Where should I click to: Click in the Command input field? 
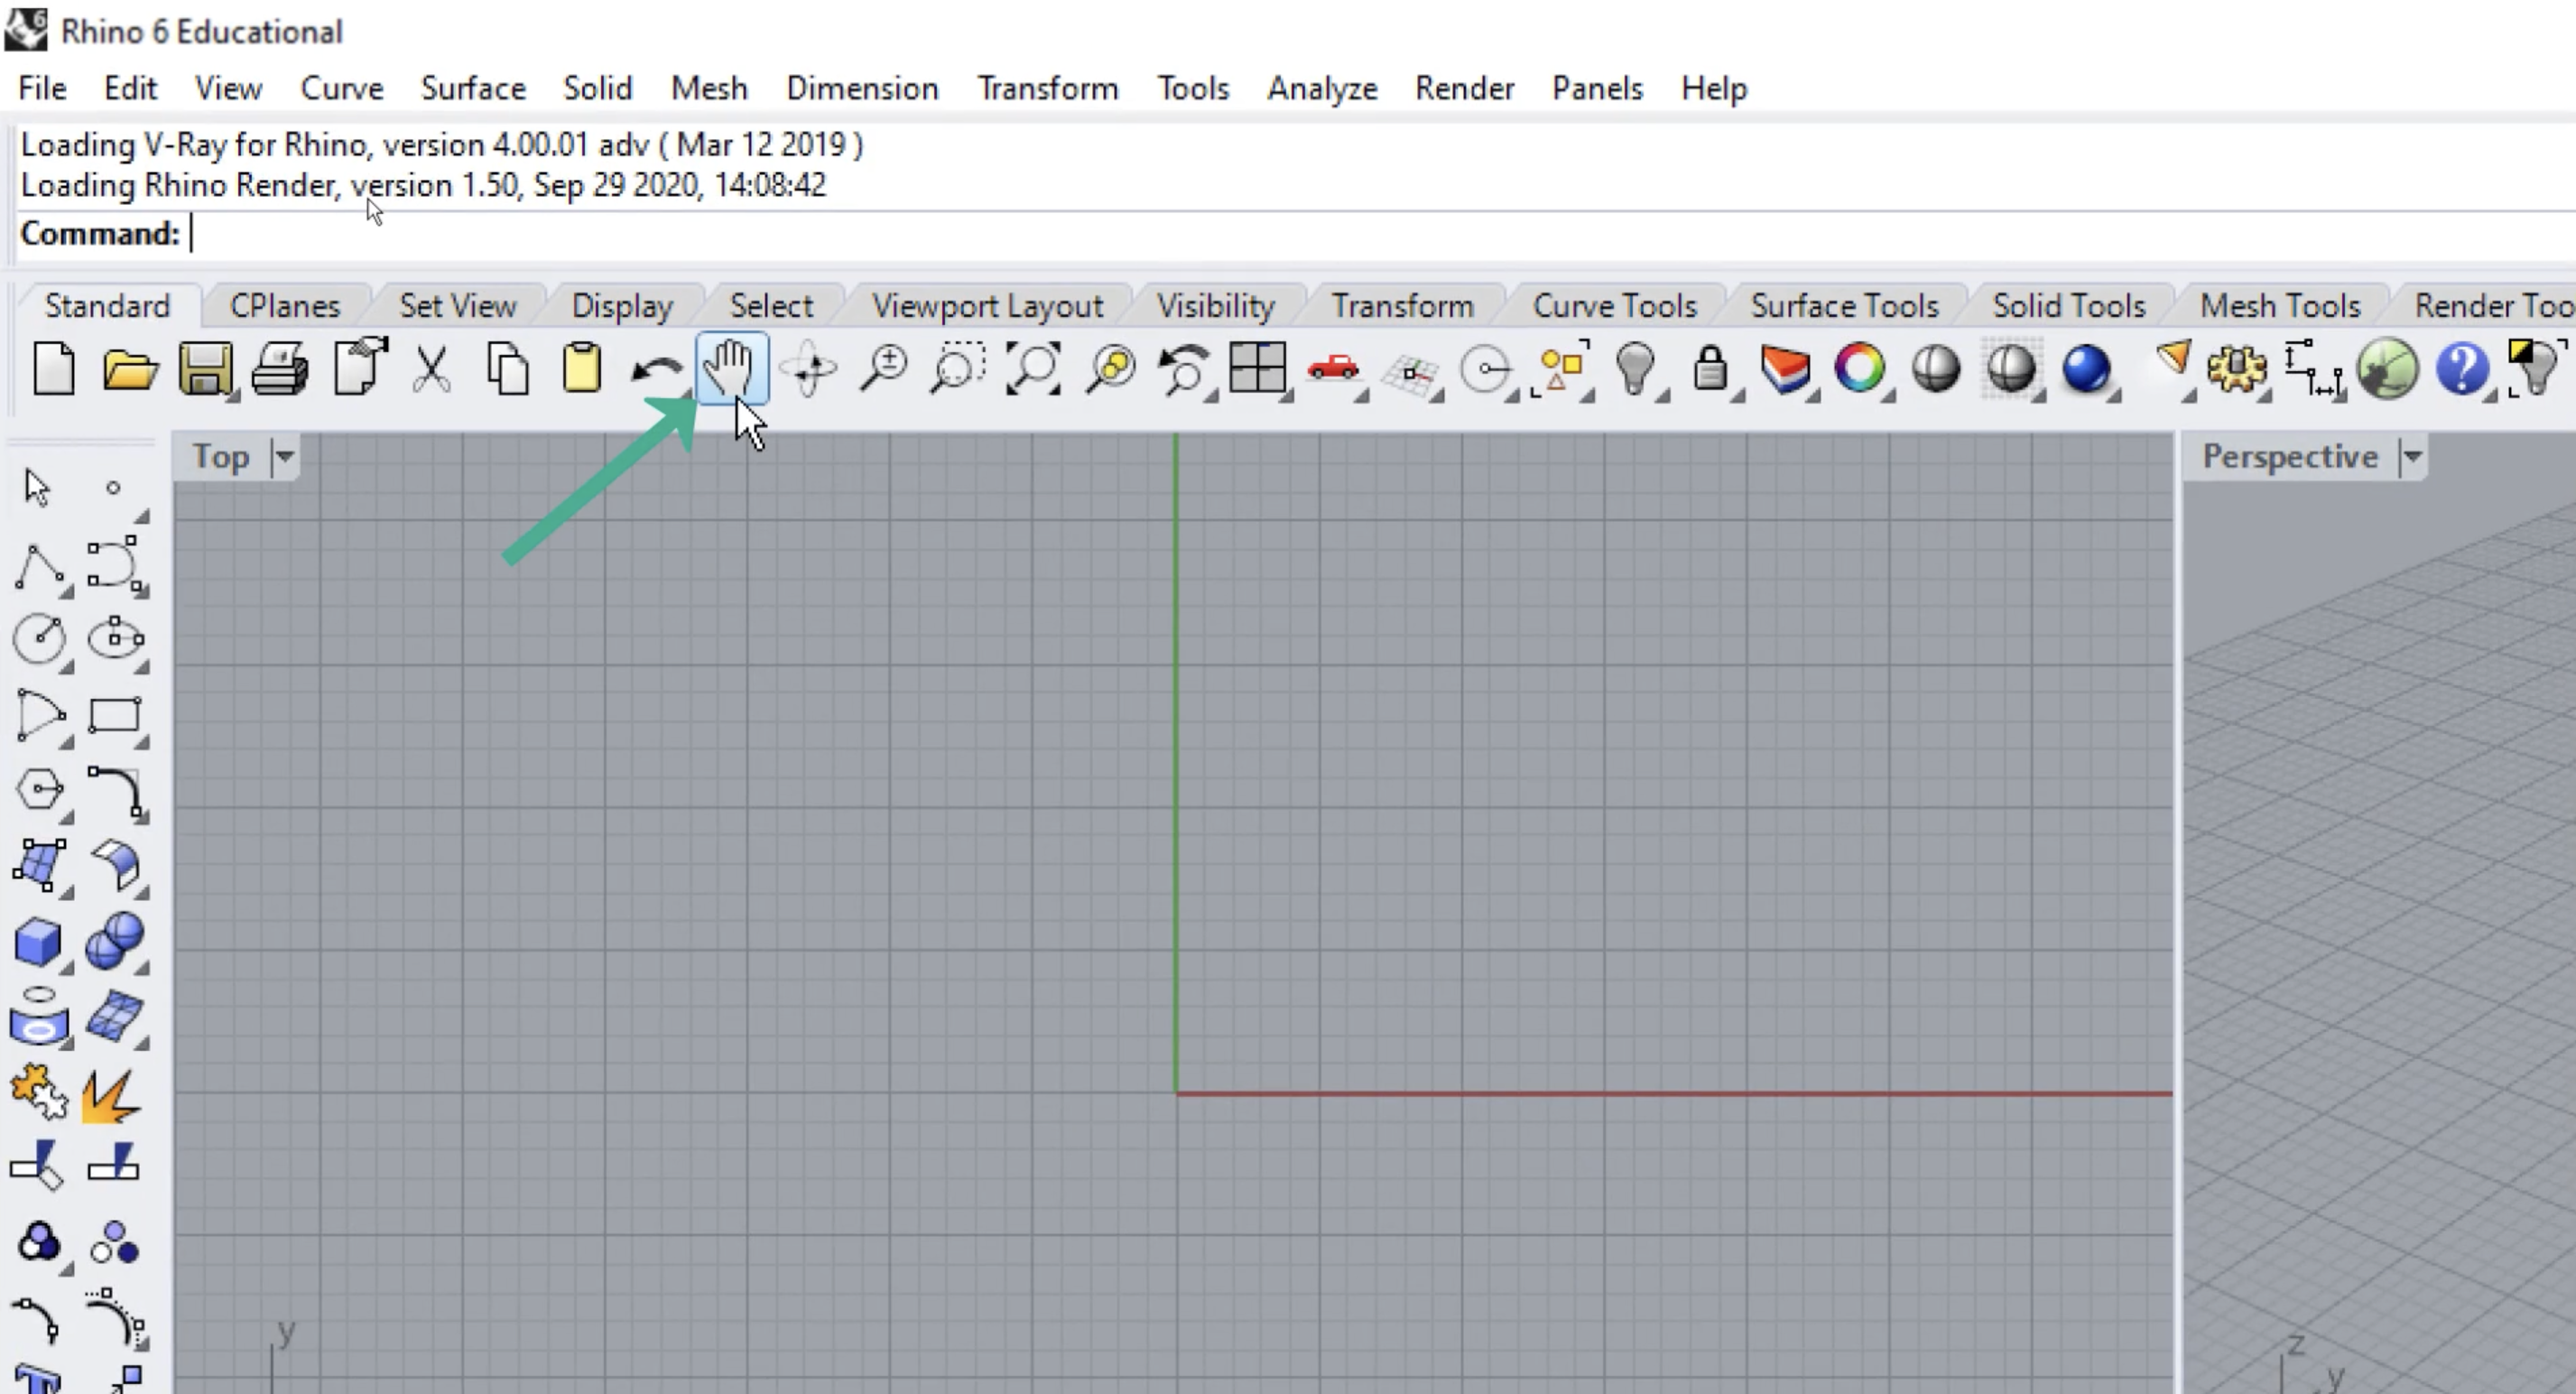pos(1380,234)
